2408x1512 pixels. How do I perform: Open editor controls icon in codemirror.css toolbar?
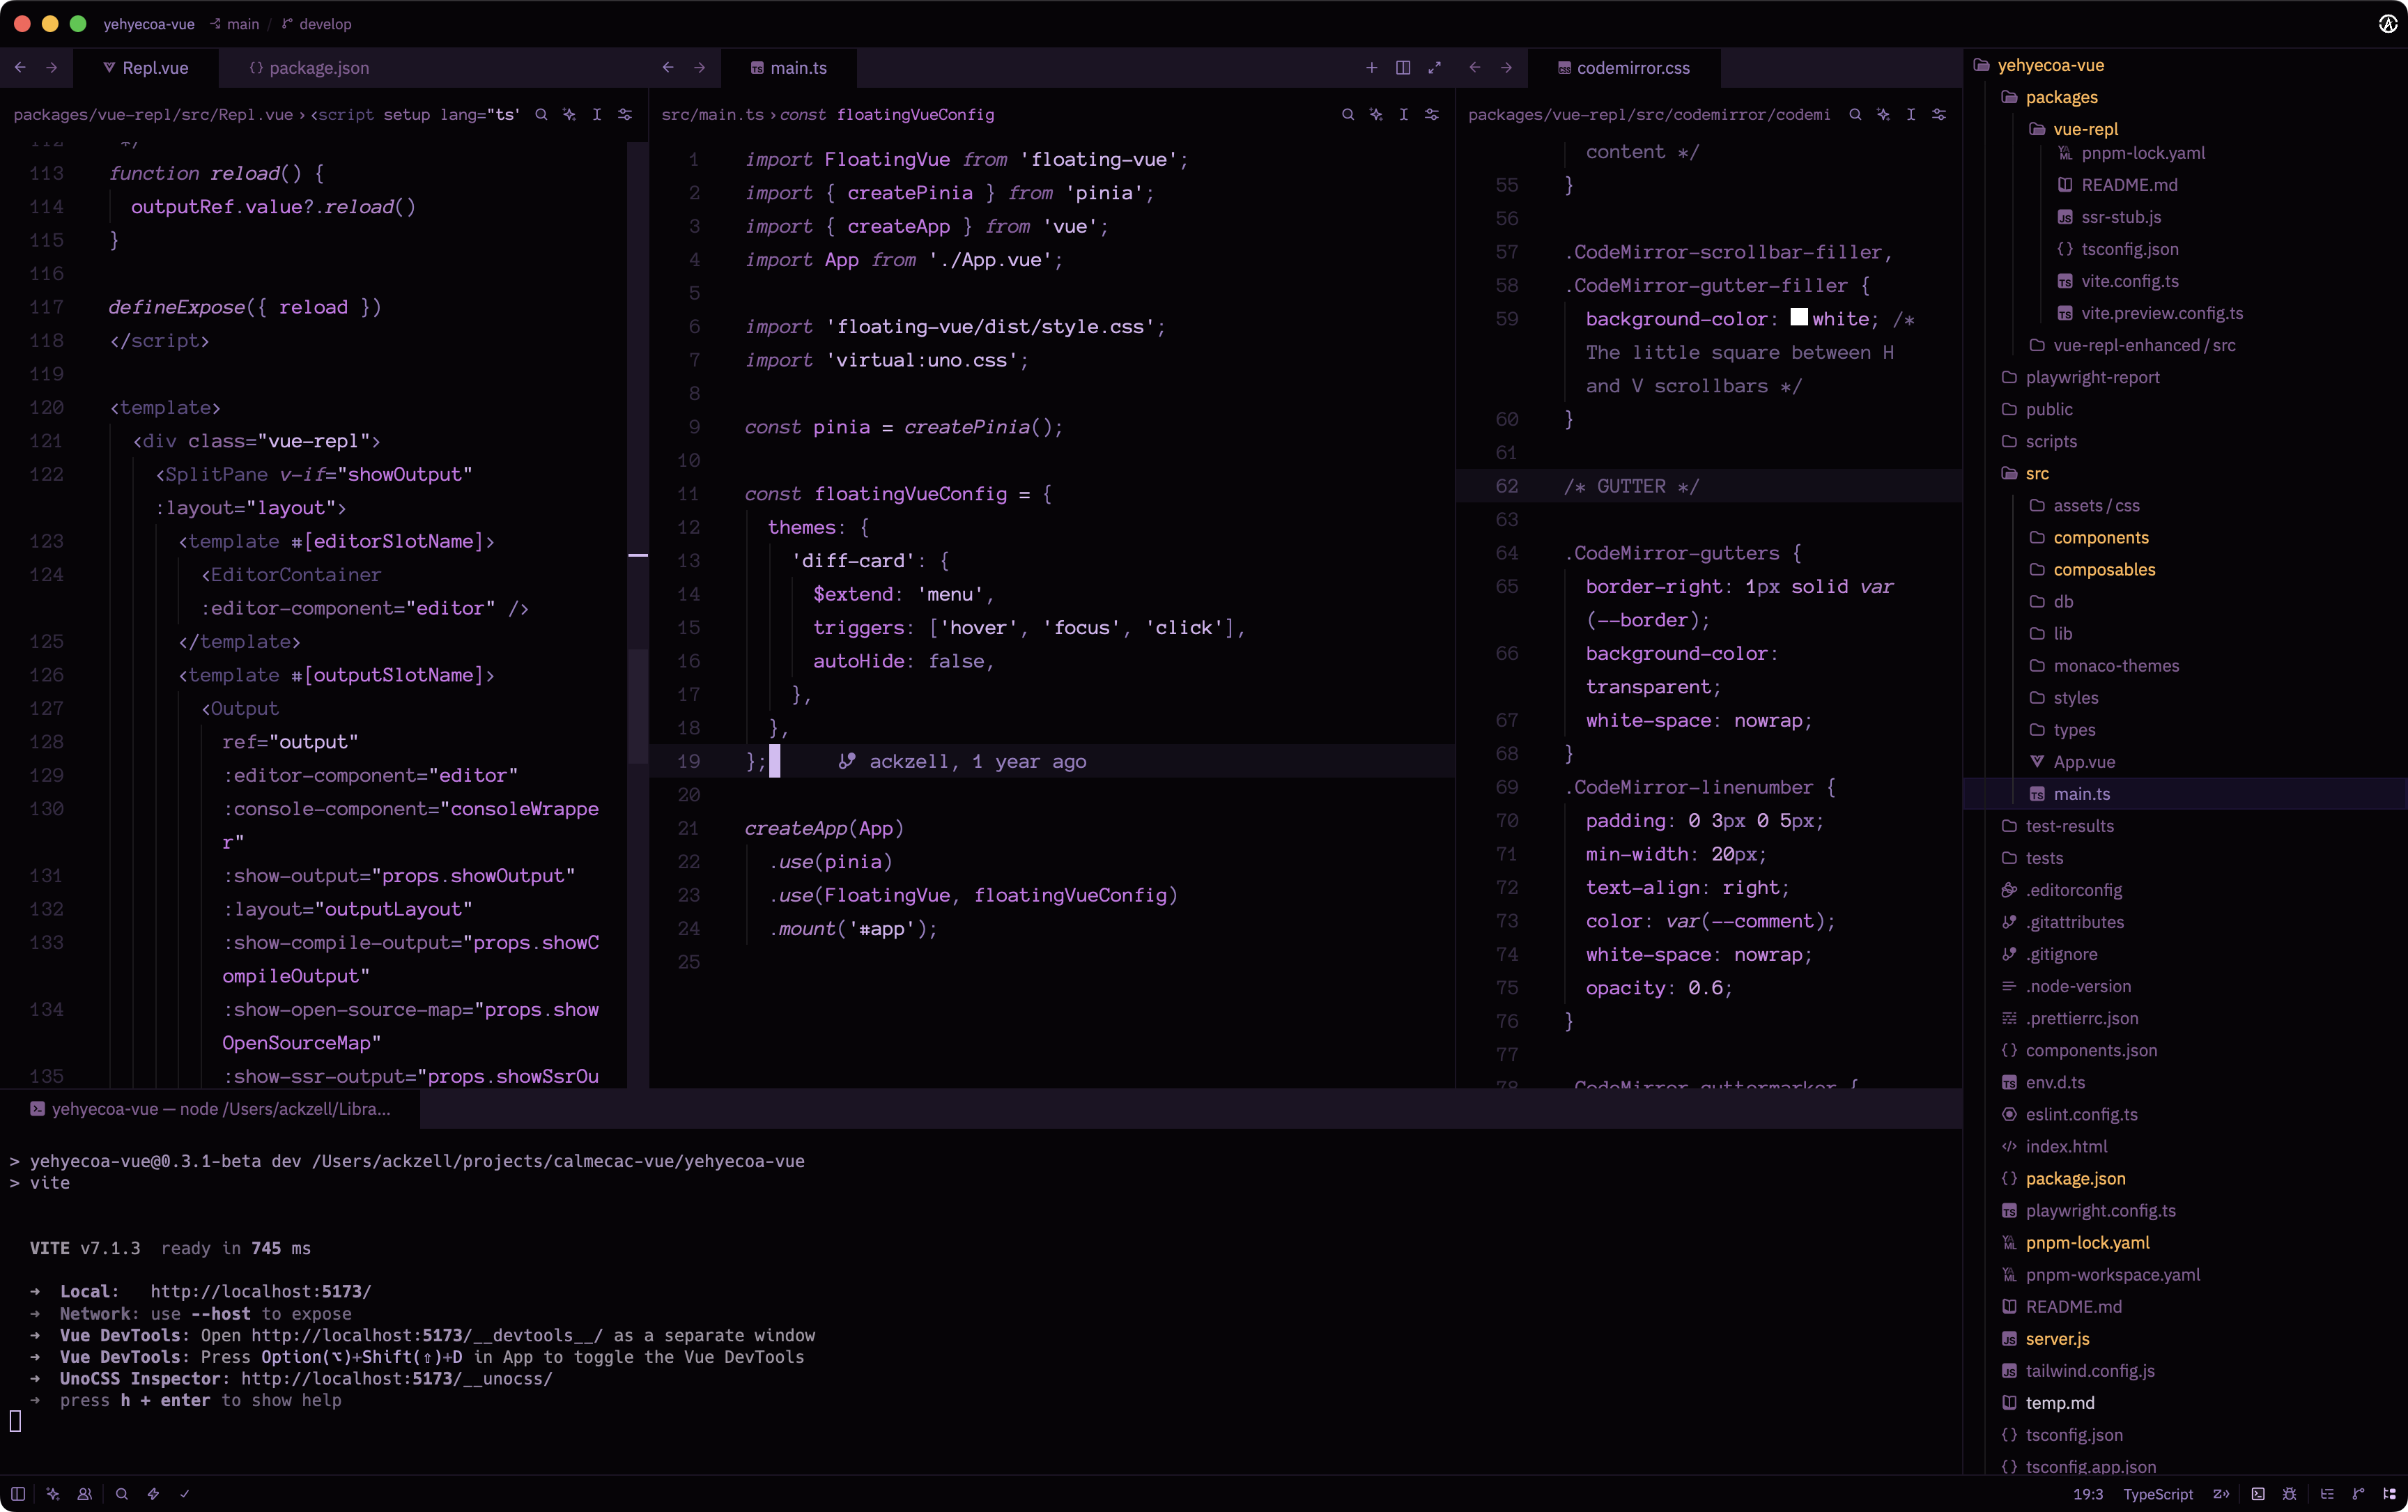click(1939, 114)
